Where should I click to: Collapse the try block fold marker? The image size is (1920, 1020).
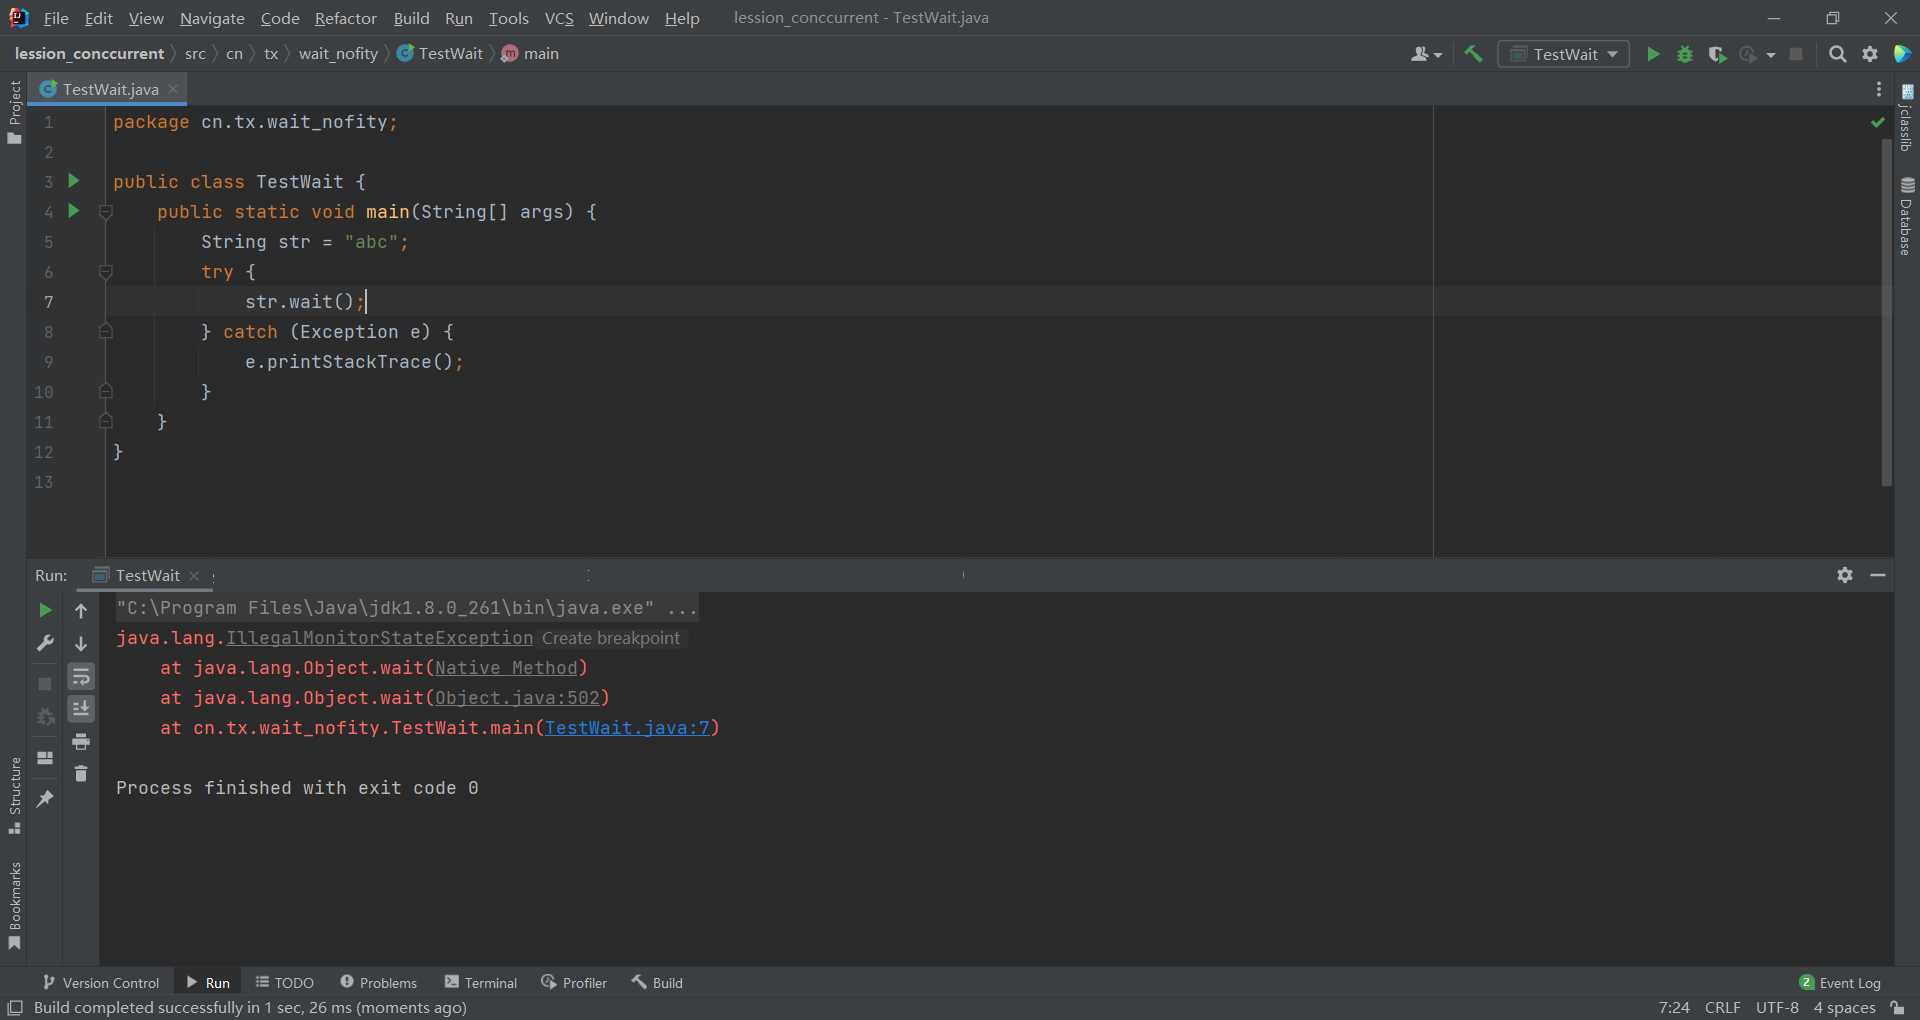pos(106,272)
